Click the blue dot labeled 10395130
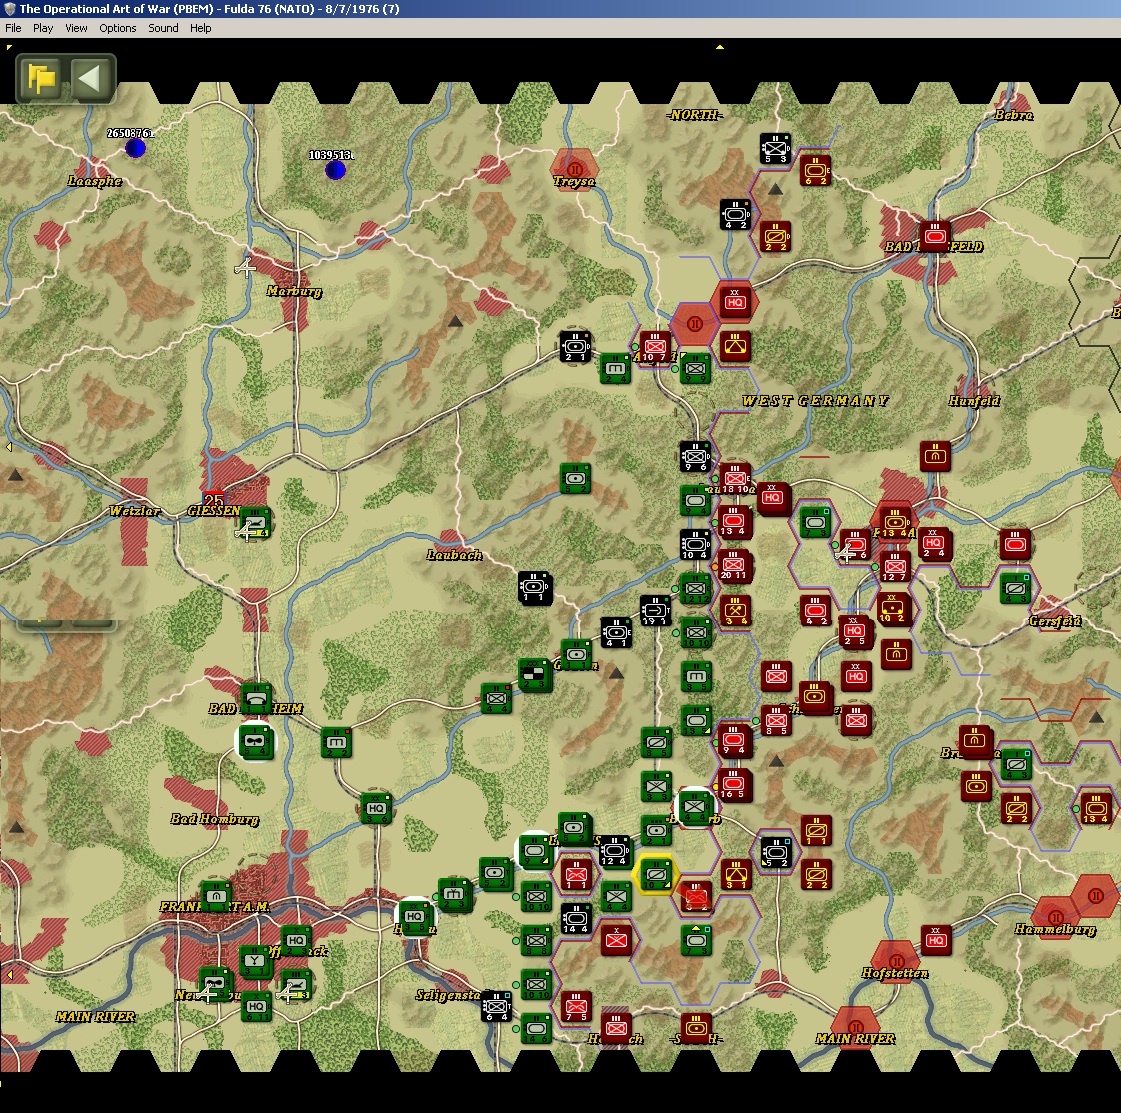This screenshot has width=1121, height=1113. coord(335,169)
